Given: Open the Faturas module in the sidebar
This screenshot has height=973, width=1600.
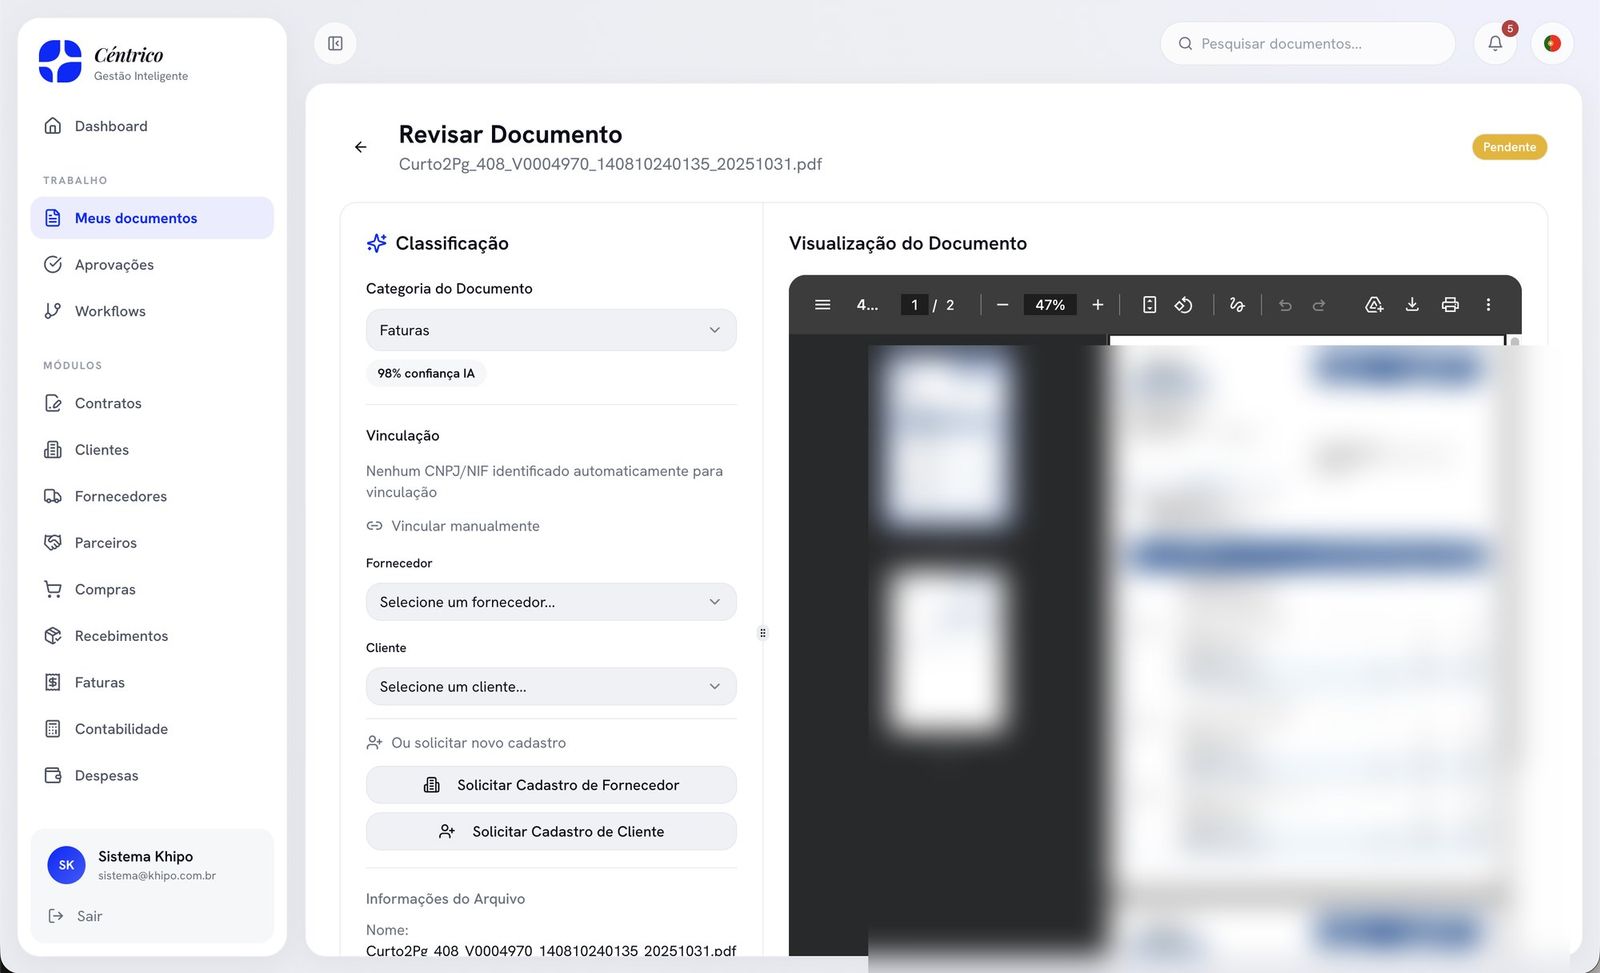Looking at the screenshot, I should (x=152, y=682).
